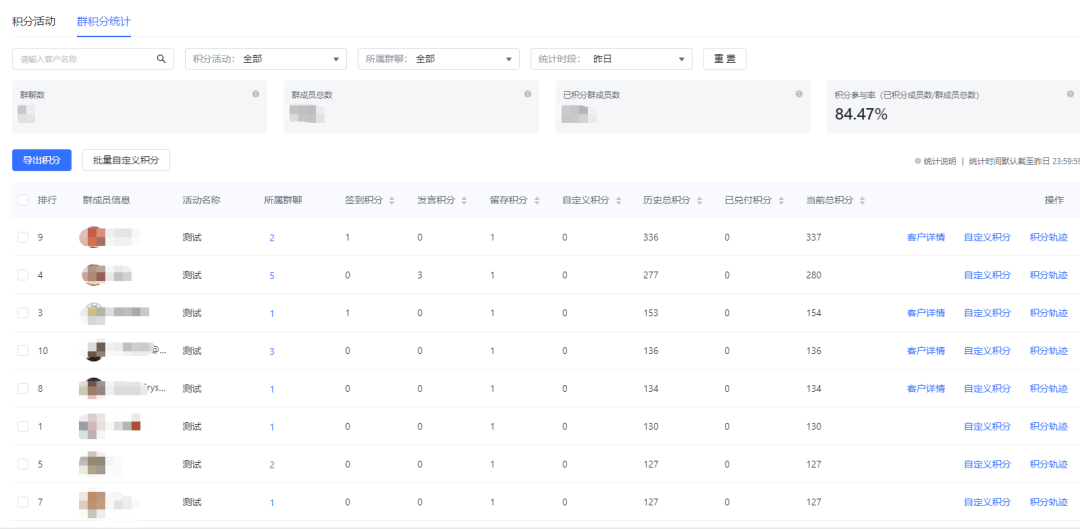1080x529 pixels.
Task: Check the row with rank 1
Action: 23,426
